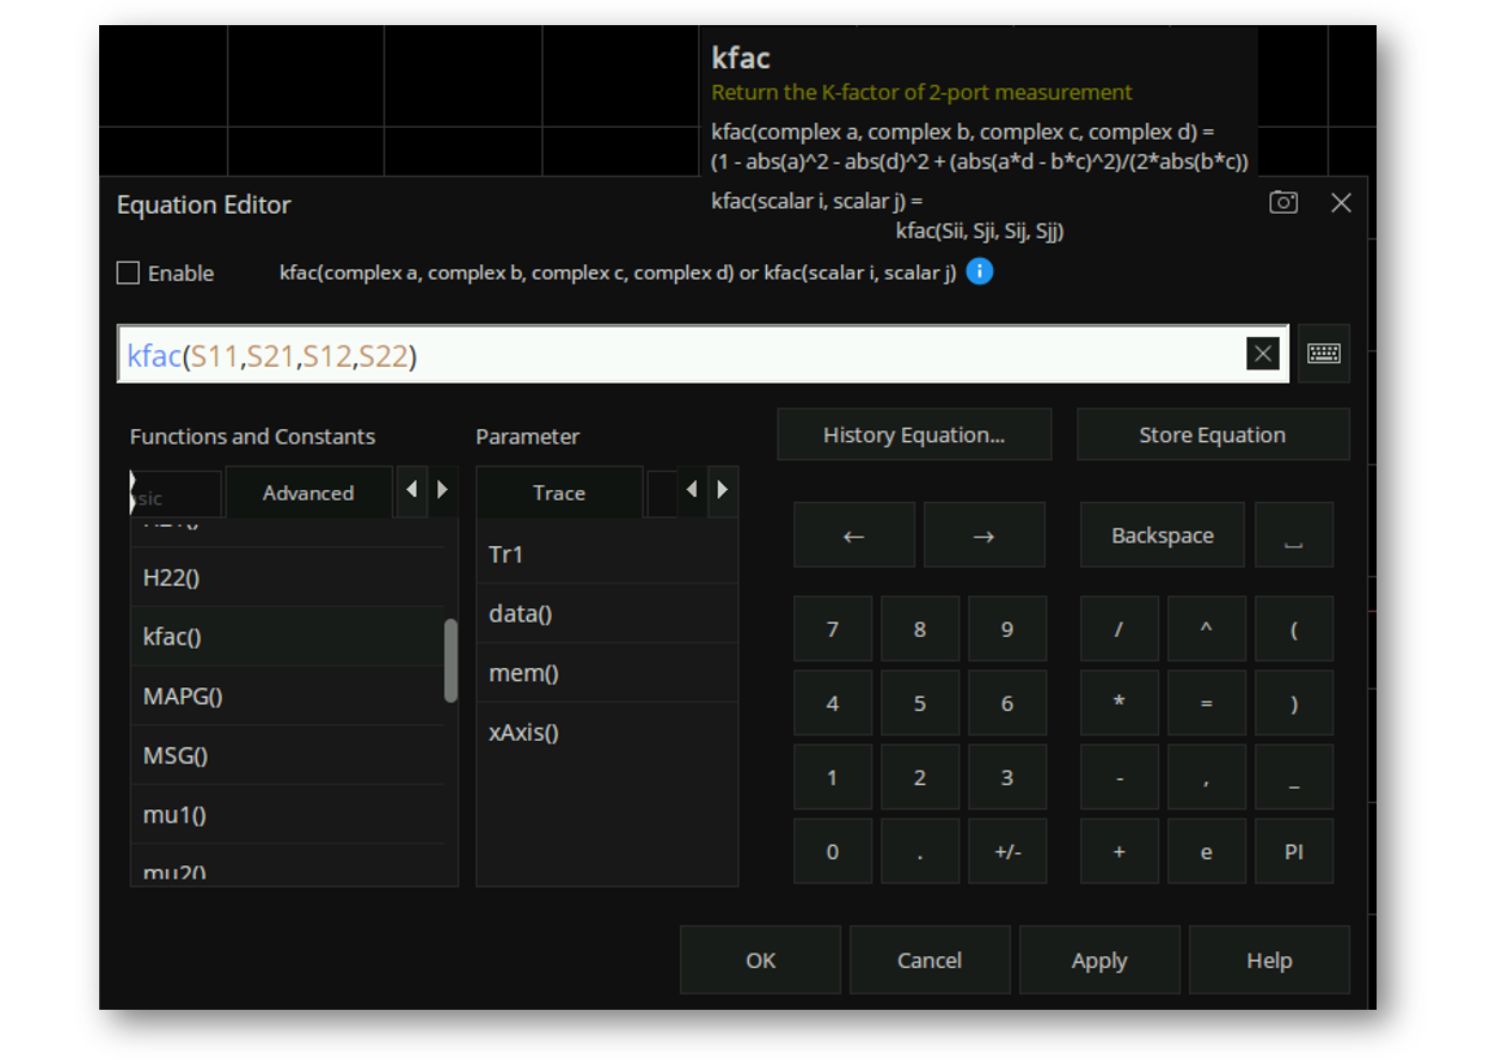1500x1060 pixels.
Task: Clear the equation with the X icon
Action: point(1262,354)
